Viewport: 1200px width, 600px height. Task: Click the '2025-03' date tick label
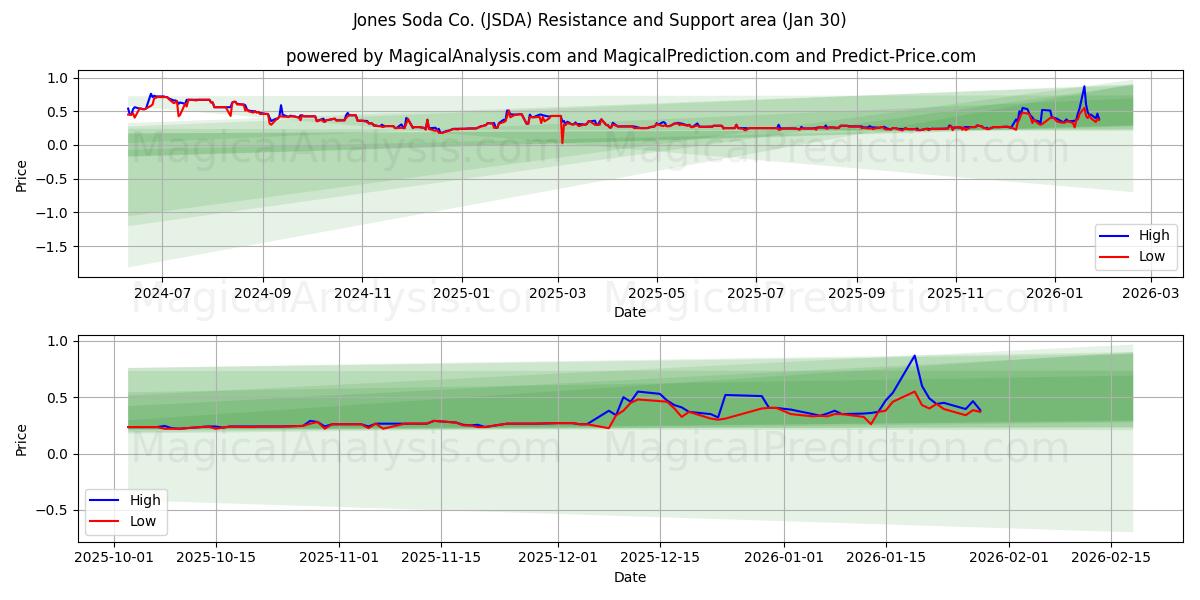[558, 294]
